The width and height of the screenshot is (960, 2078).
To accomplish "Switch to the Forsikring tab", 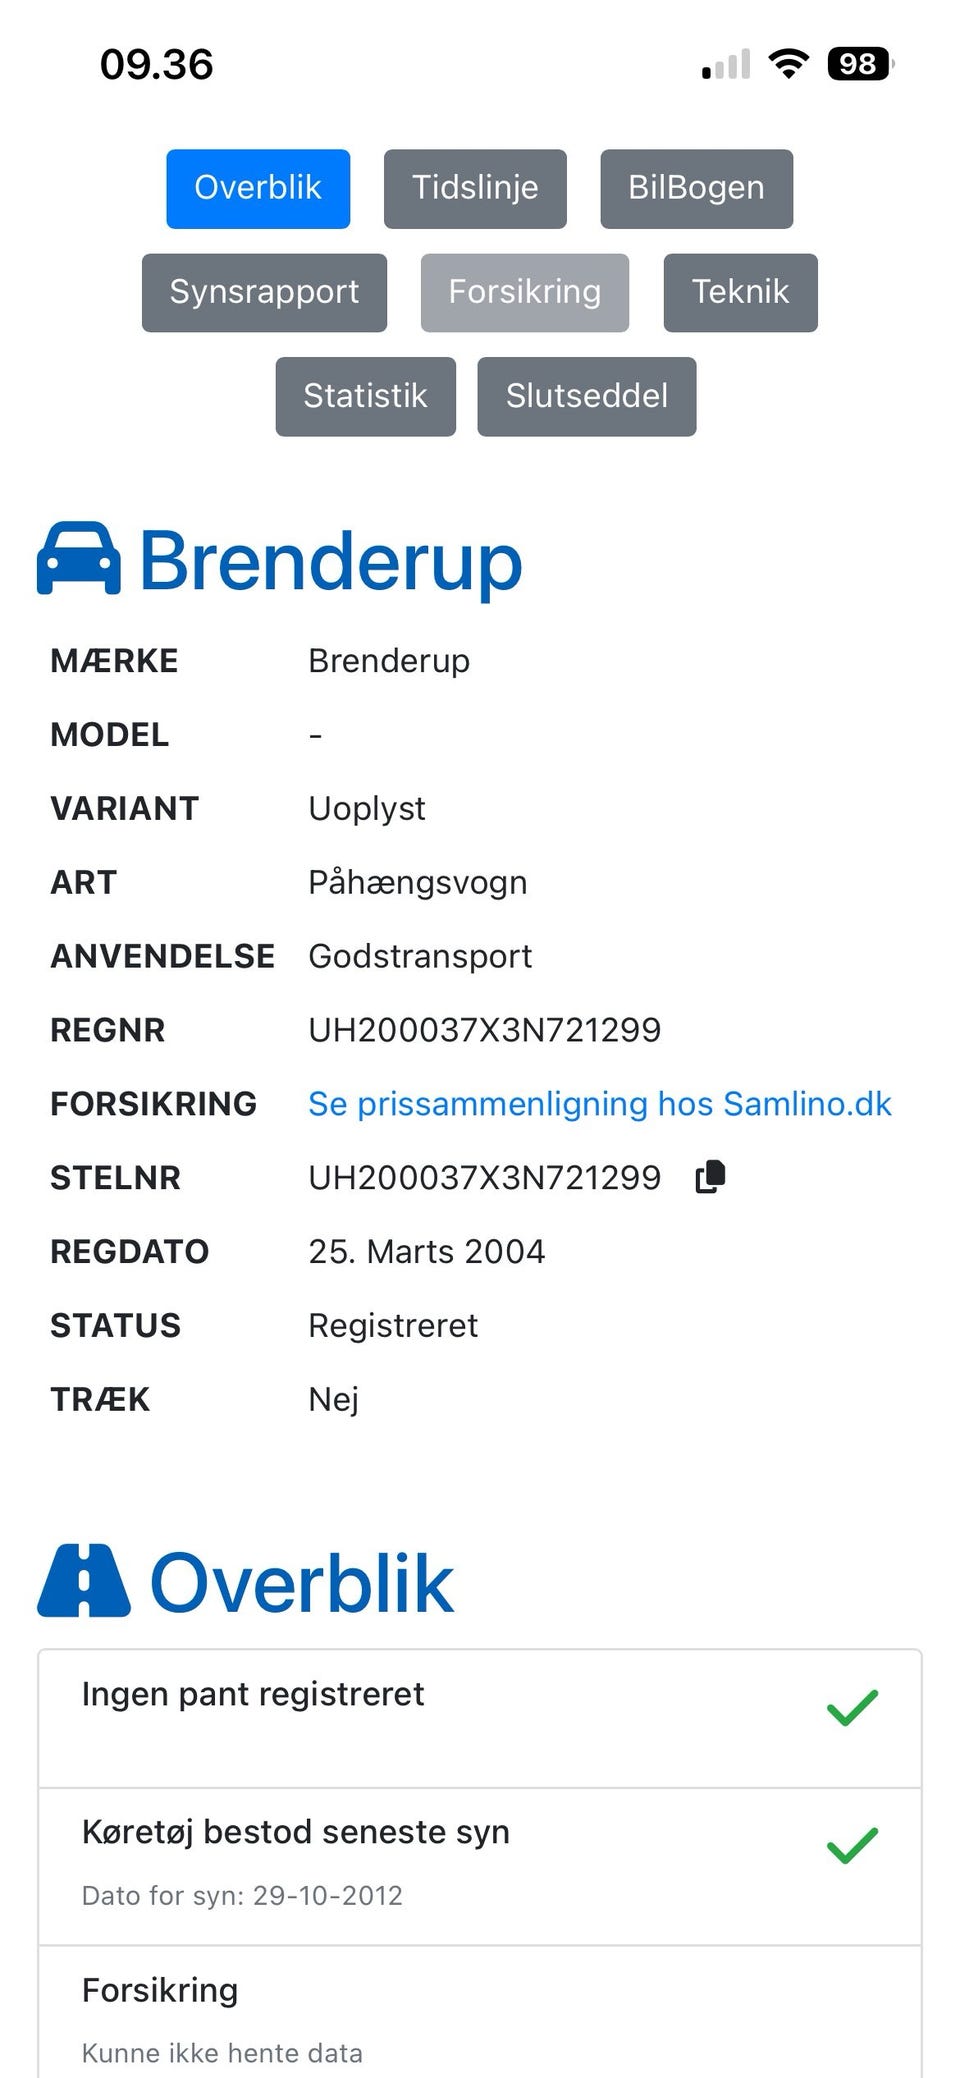I will tap(524, 292).
